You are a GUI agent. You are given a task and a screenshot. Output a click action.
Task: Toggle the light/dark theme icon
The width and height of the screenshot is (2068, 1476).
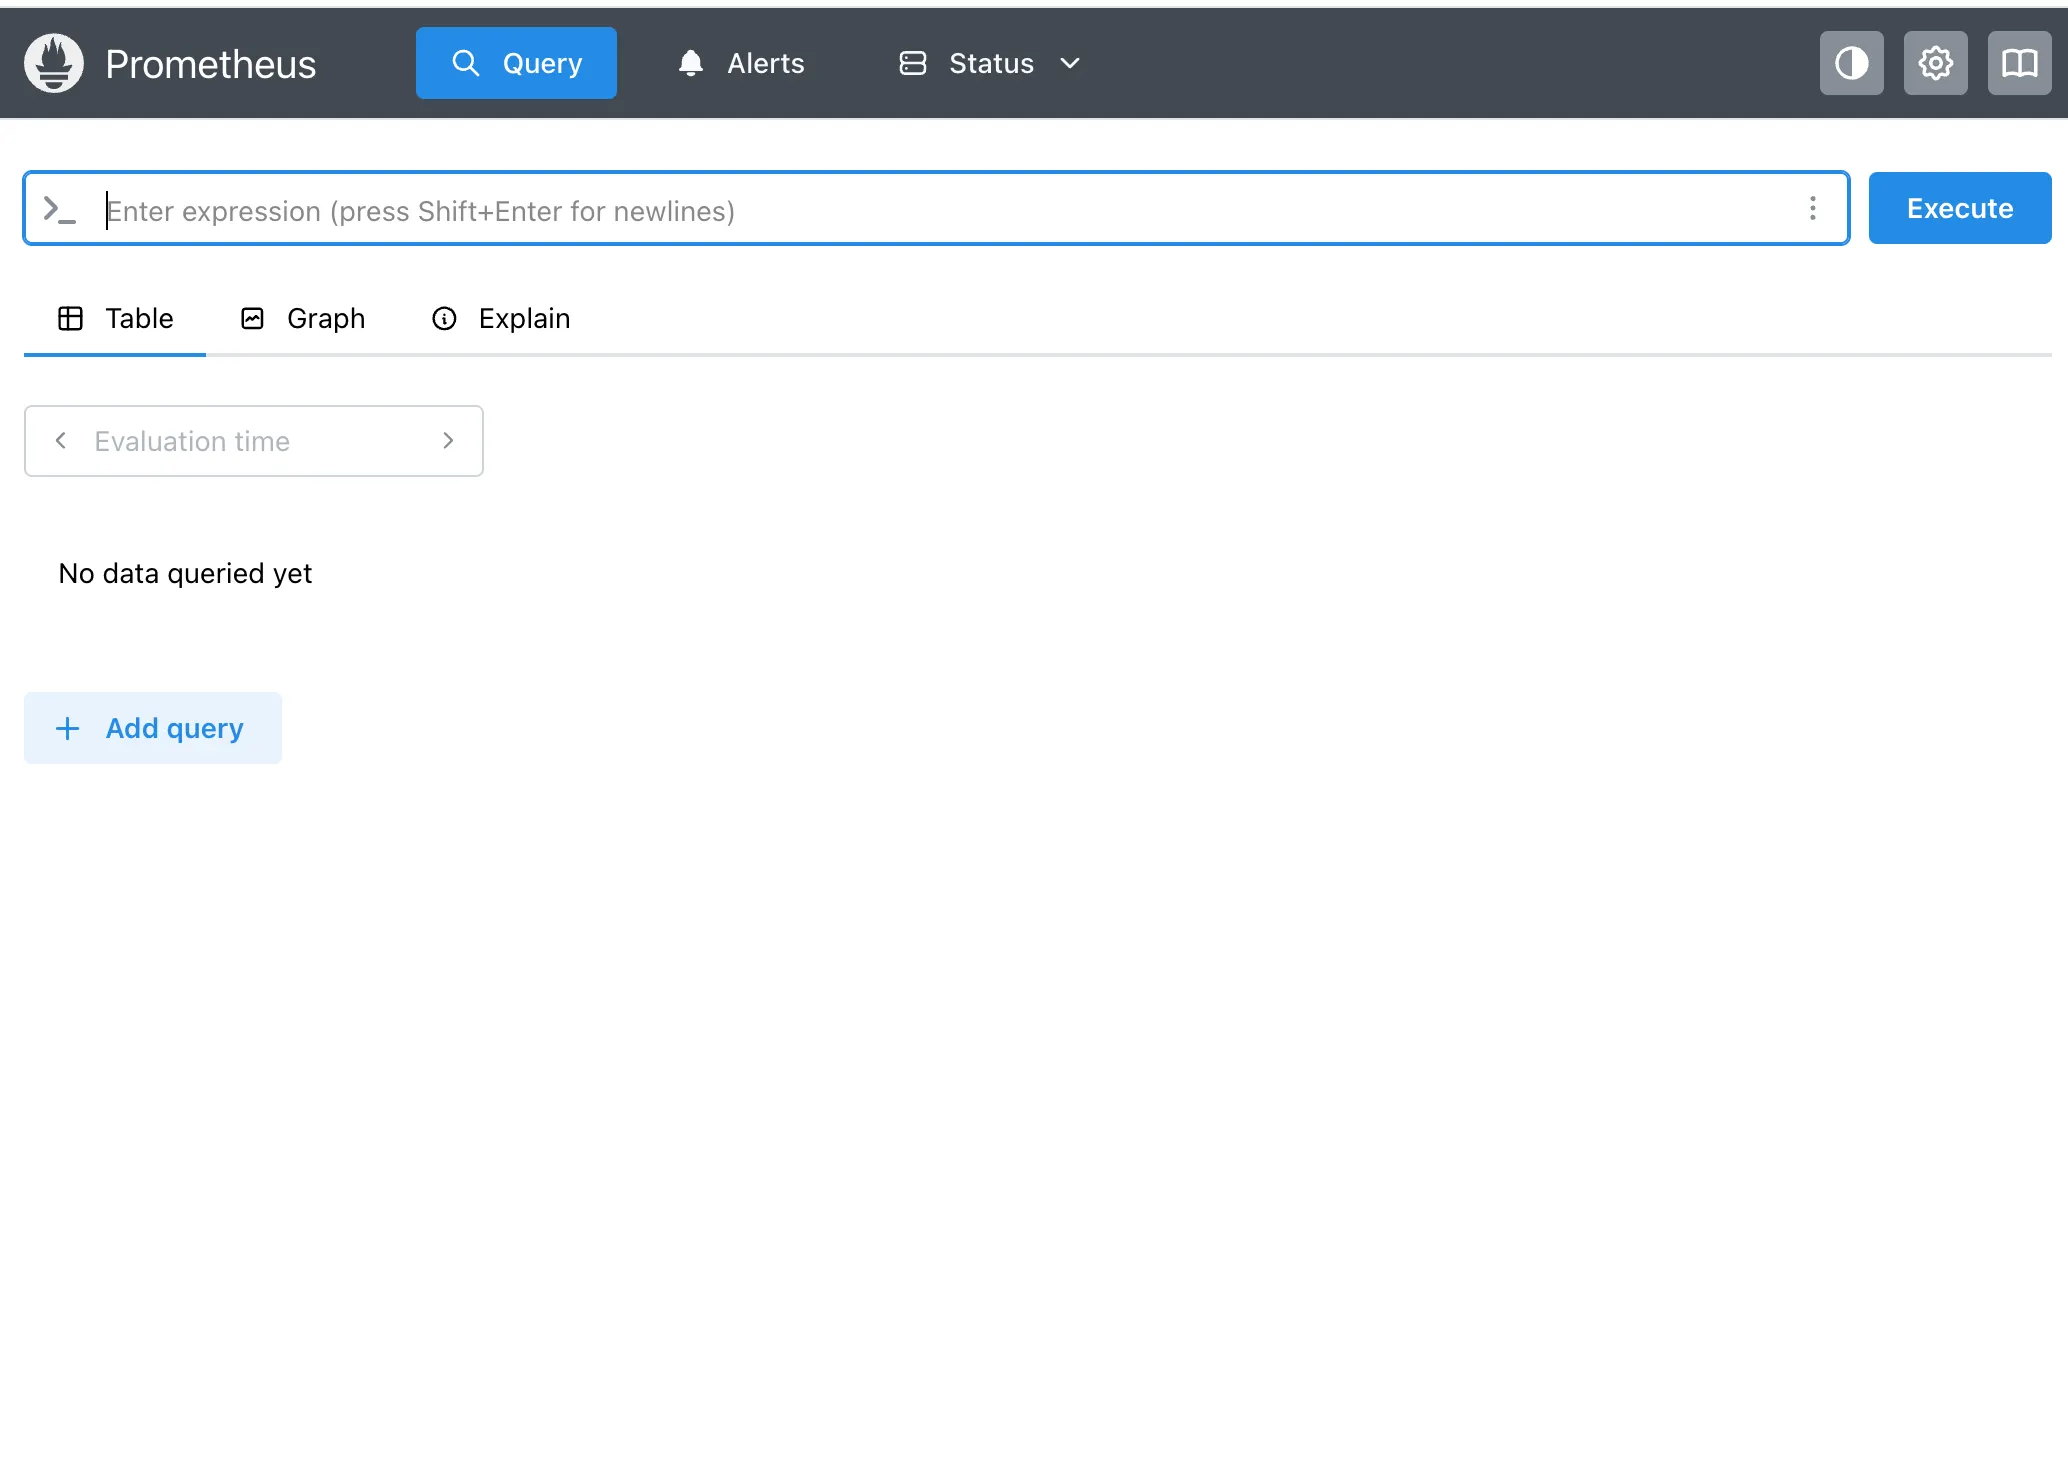pyautogui.click(x=1851, y=63)
